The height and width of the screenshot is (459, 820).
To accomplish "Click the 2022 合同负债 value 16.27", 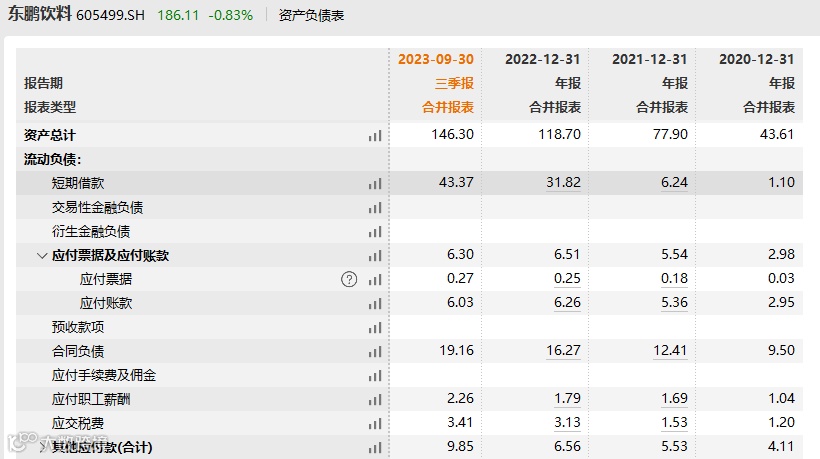I will click(563, 350).
